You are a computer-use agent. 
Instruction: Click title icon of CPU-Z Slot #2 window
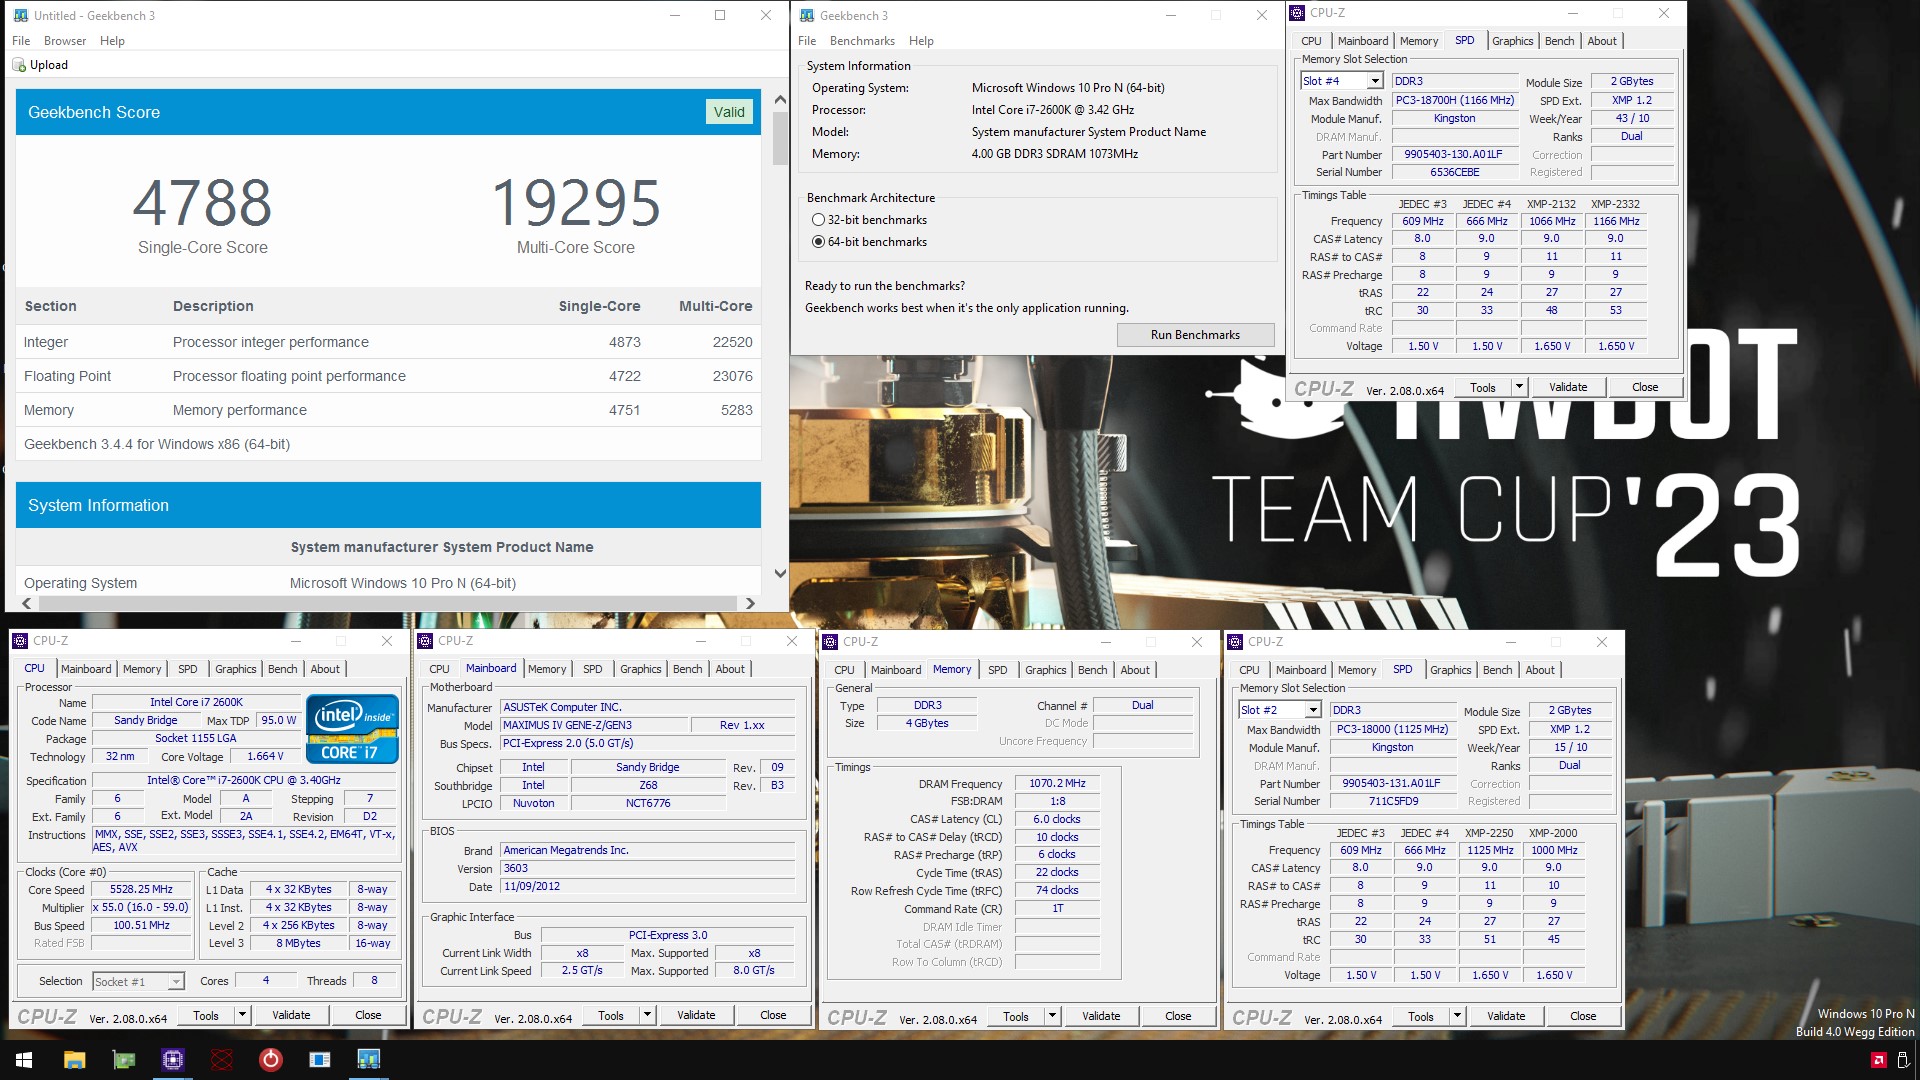(1235, 642)
